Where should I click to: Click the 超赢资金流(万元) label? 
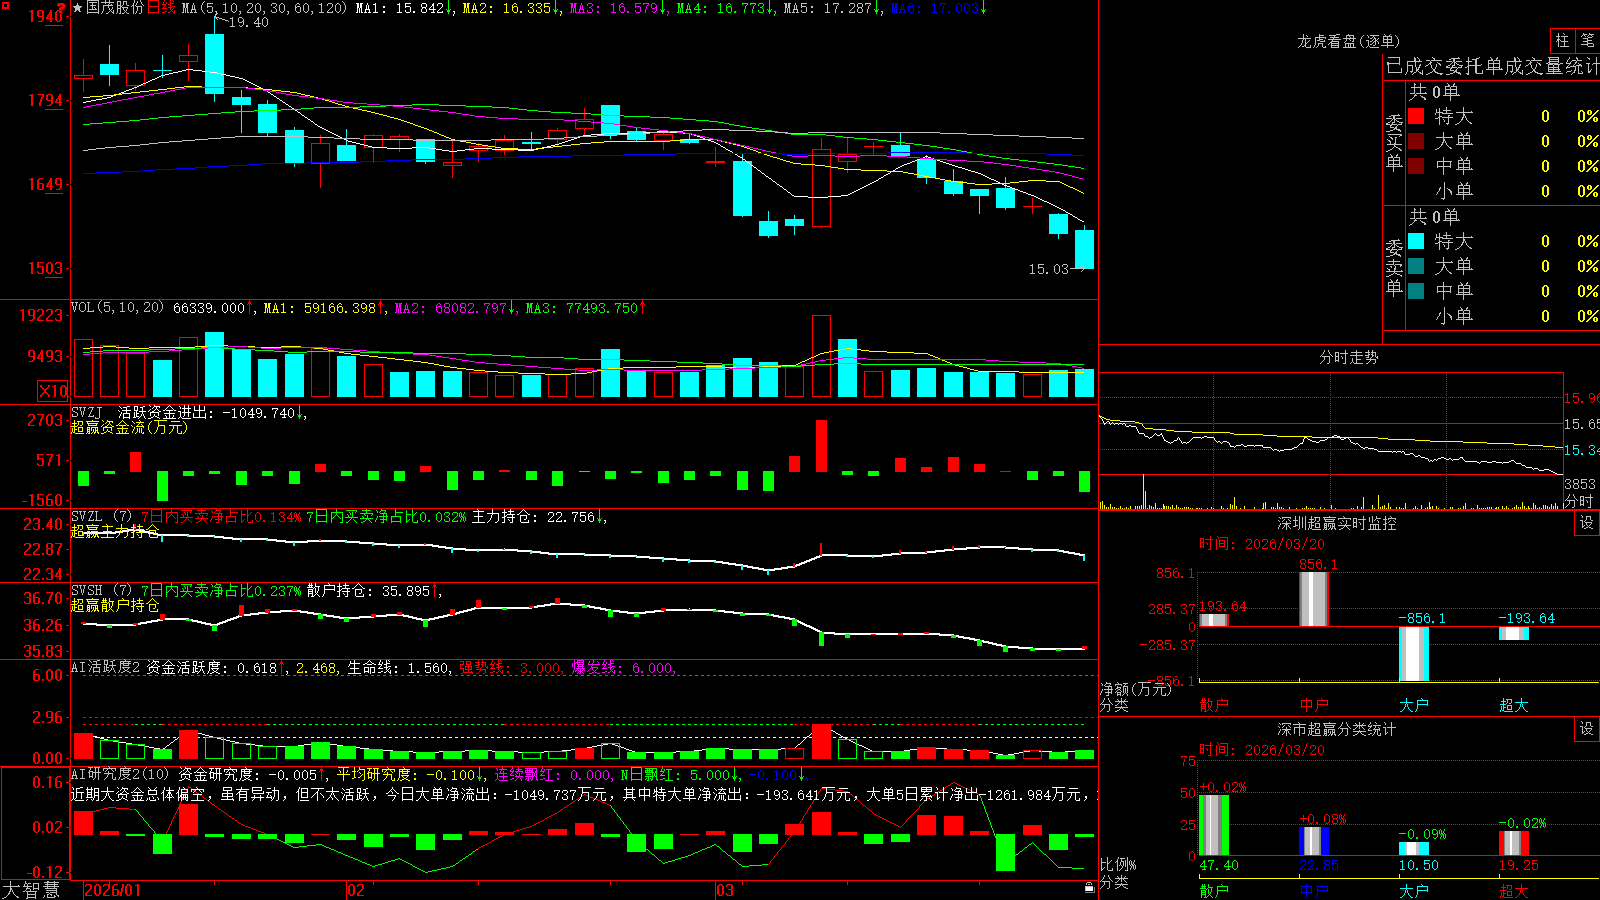tap(129, 427)
